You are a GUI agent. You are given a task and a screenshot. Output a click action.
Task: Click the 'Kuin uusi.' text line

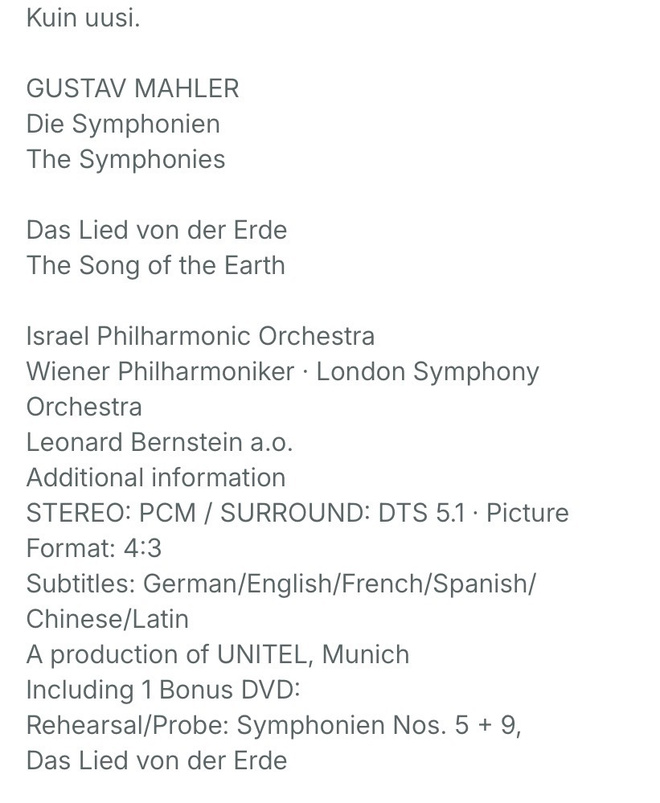point(83,18)
